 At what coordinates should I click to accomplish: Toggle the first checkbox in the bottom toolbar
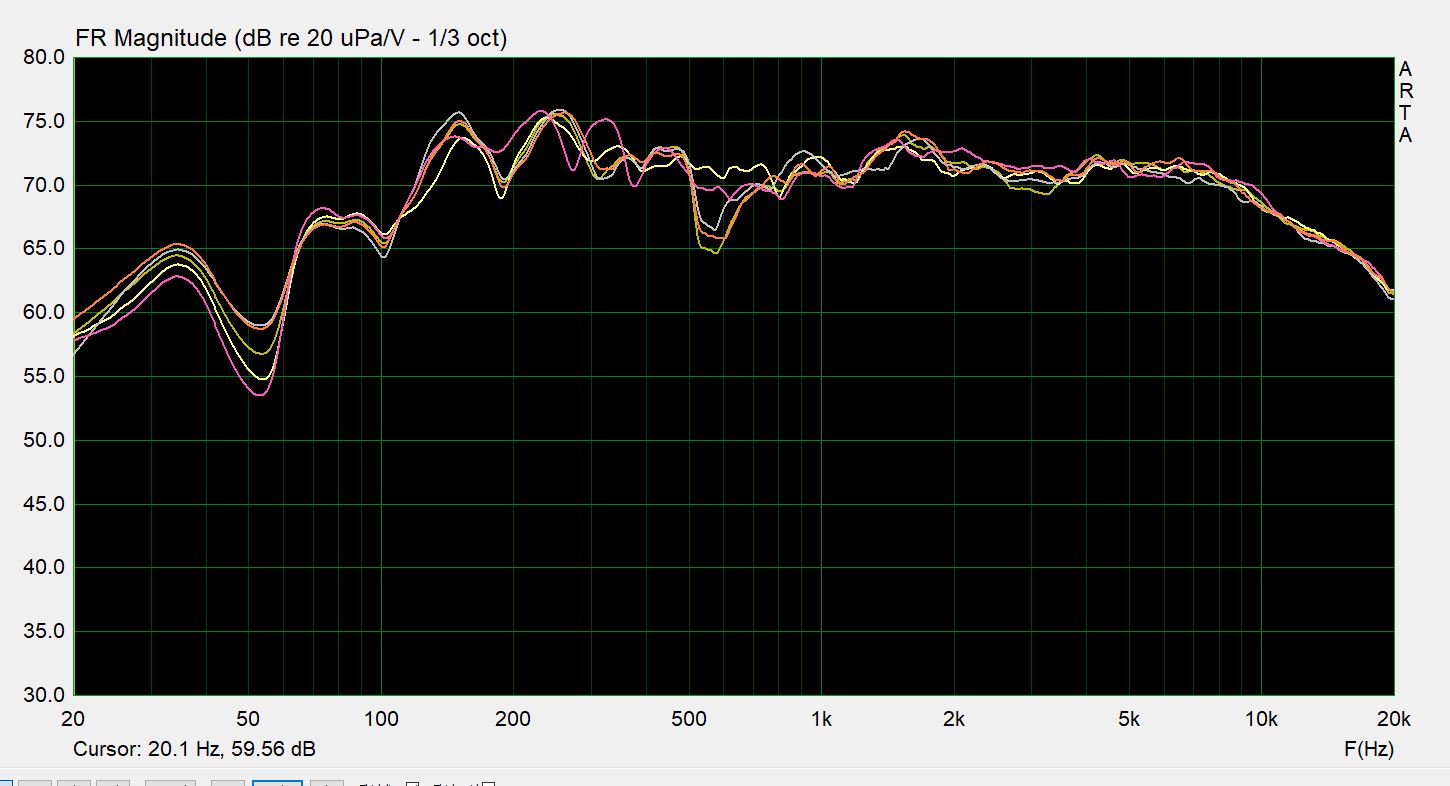click(x=412, y=784)
